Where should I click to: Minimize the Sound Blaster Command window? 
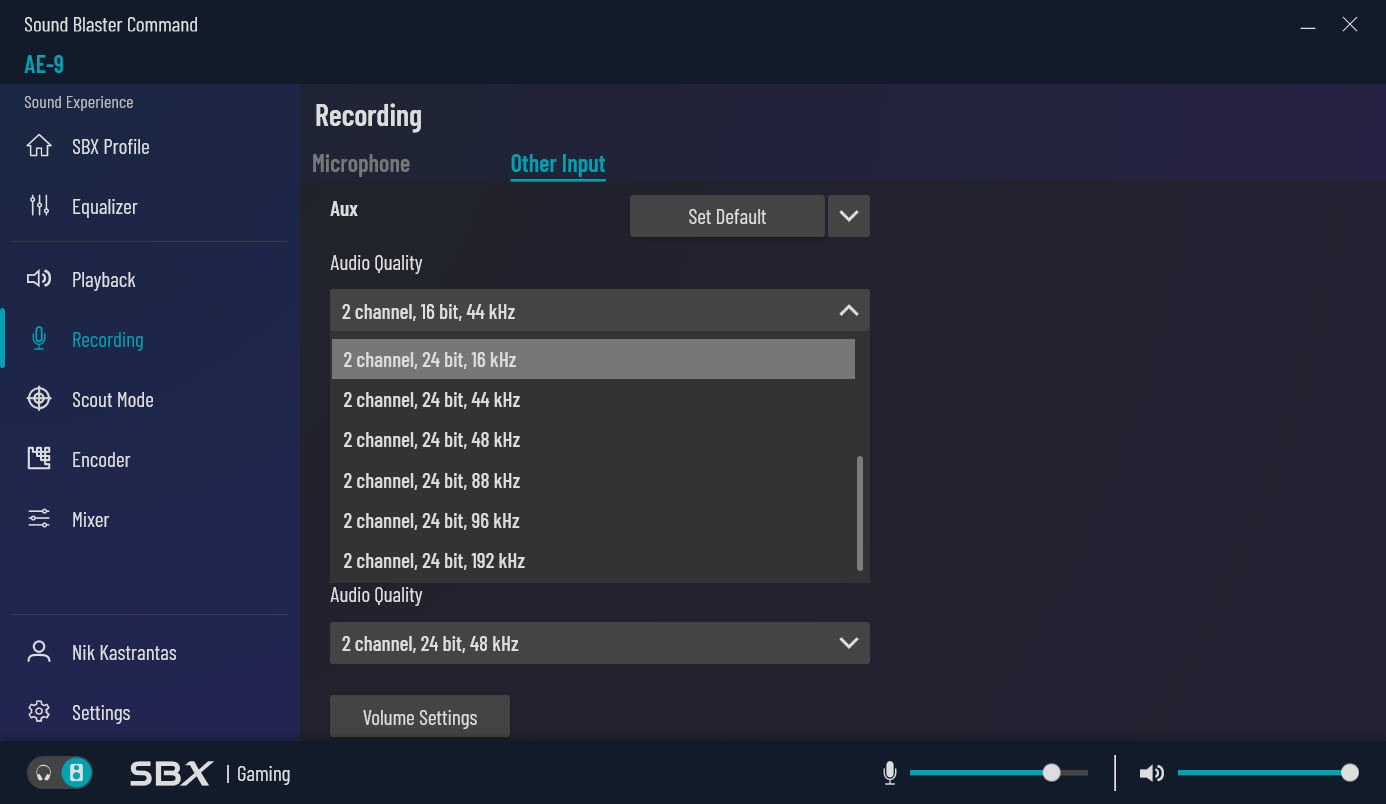pyautogui.click(x=1308, y=26)
